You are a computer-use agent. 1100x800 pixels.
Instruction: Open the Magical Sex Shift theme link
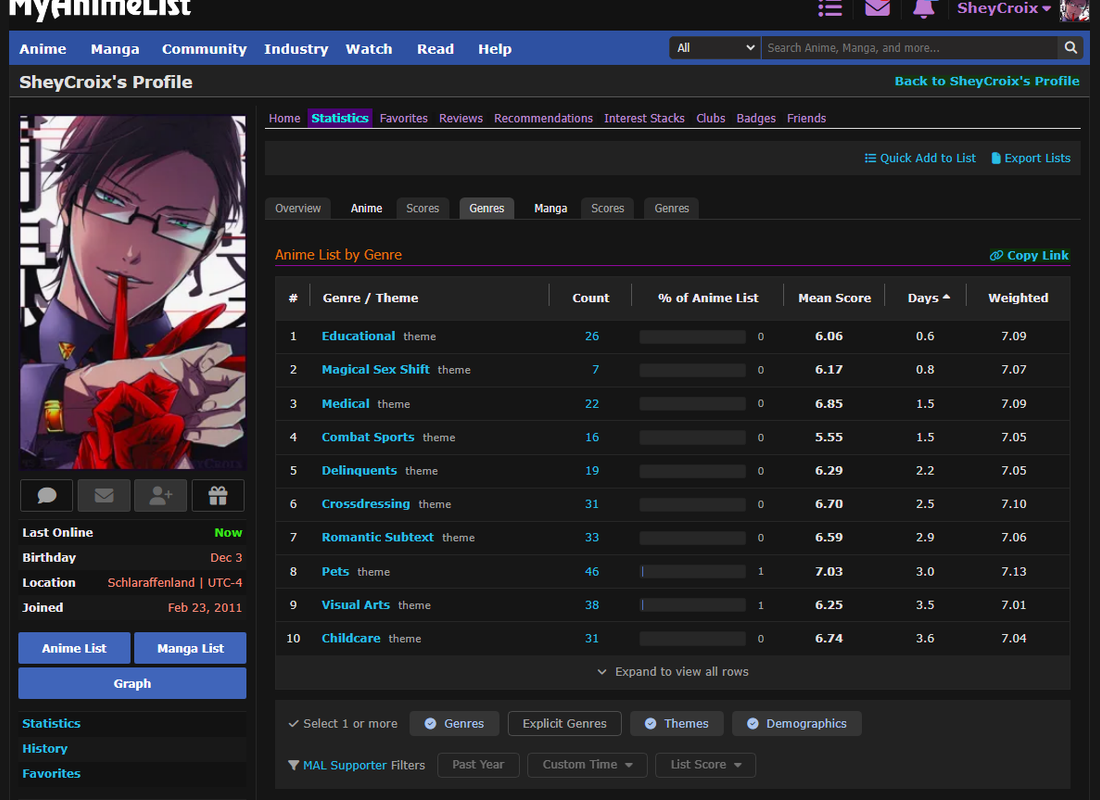click(375, 369)
